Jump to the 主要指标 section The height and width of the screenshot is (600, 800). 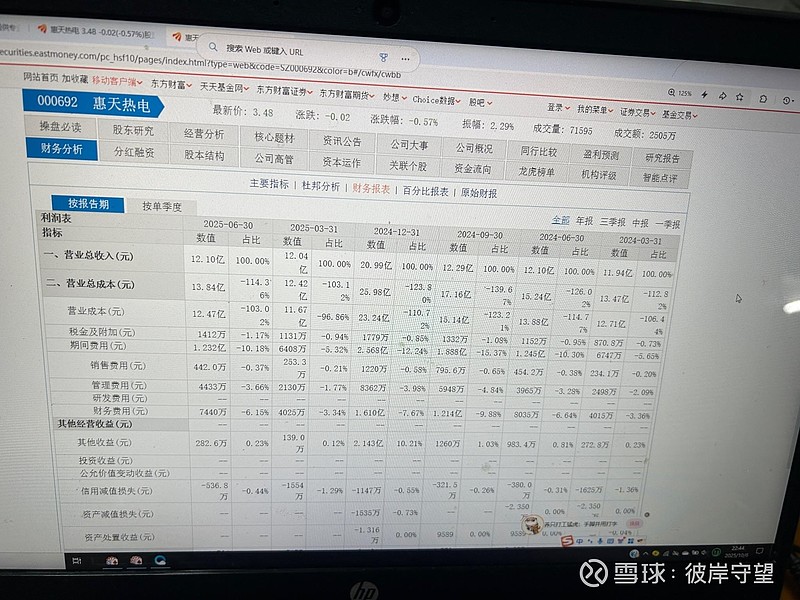click(269, 184)
